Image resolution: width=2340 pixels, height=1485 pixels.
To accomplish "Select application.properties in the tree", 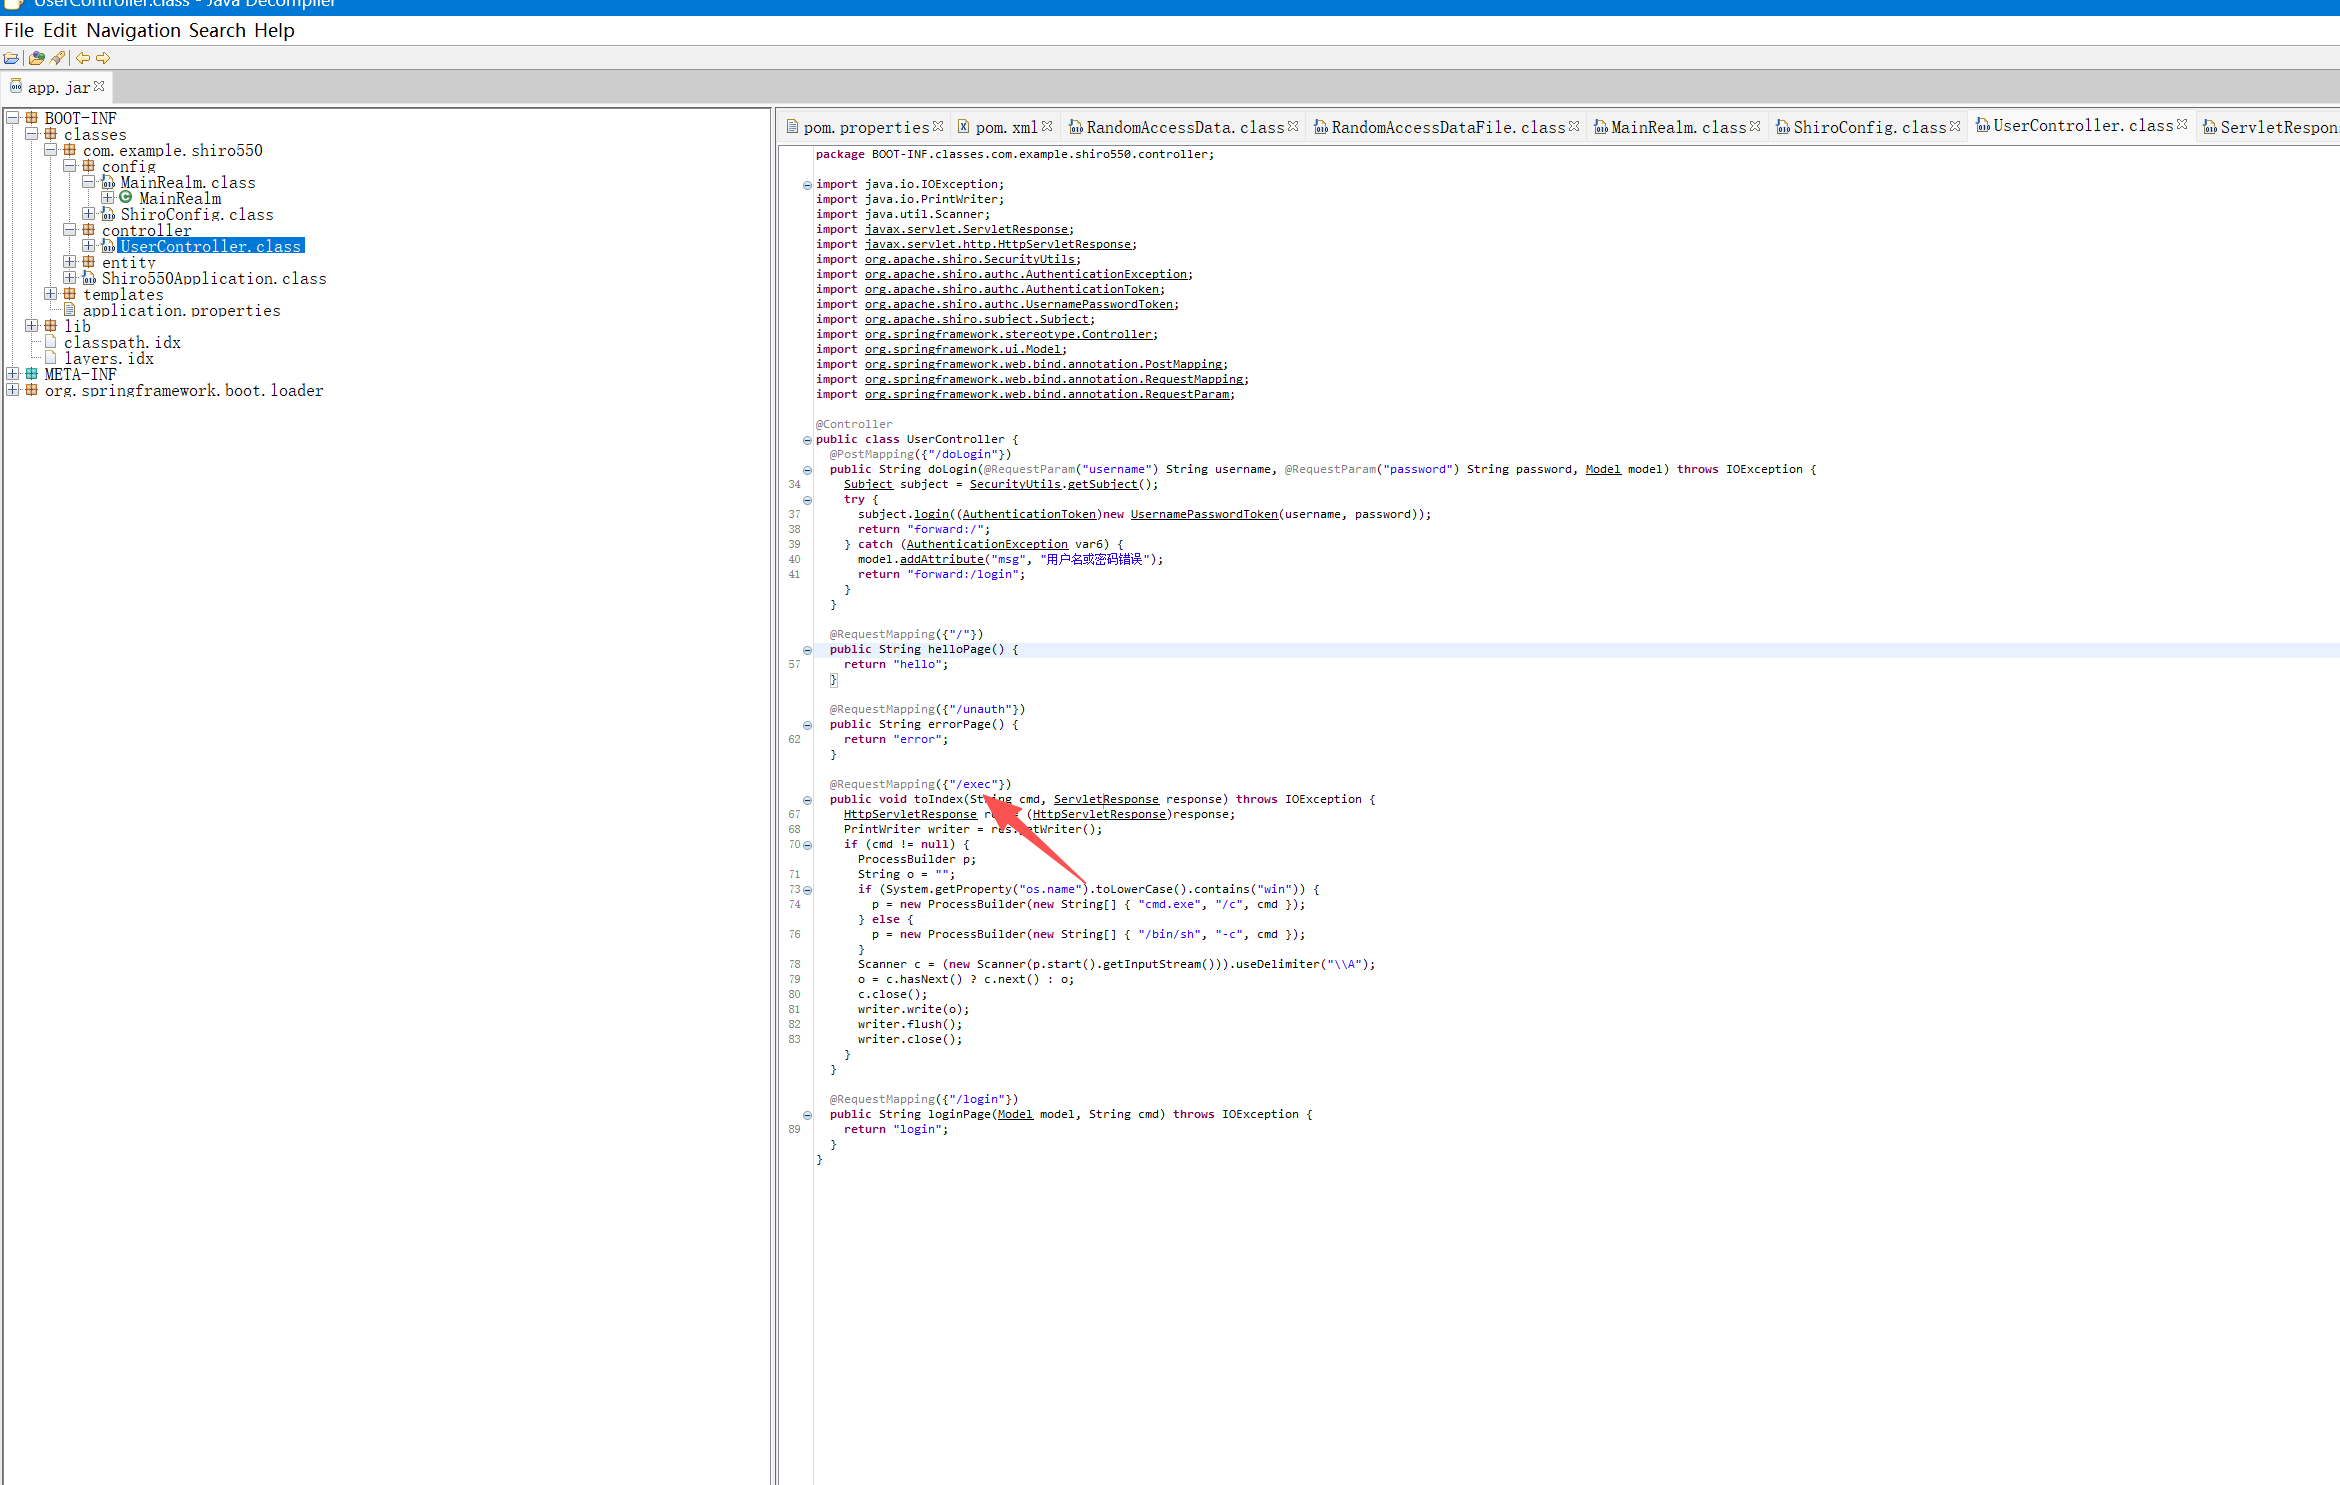I will coord(181,311).
